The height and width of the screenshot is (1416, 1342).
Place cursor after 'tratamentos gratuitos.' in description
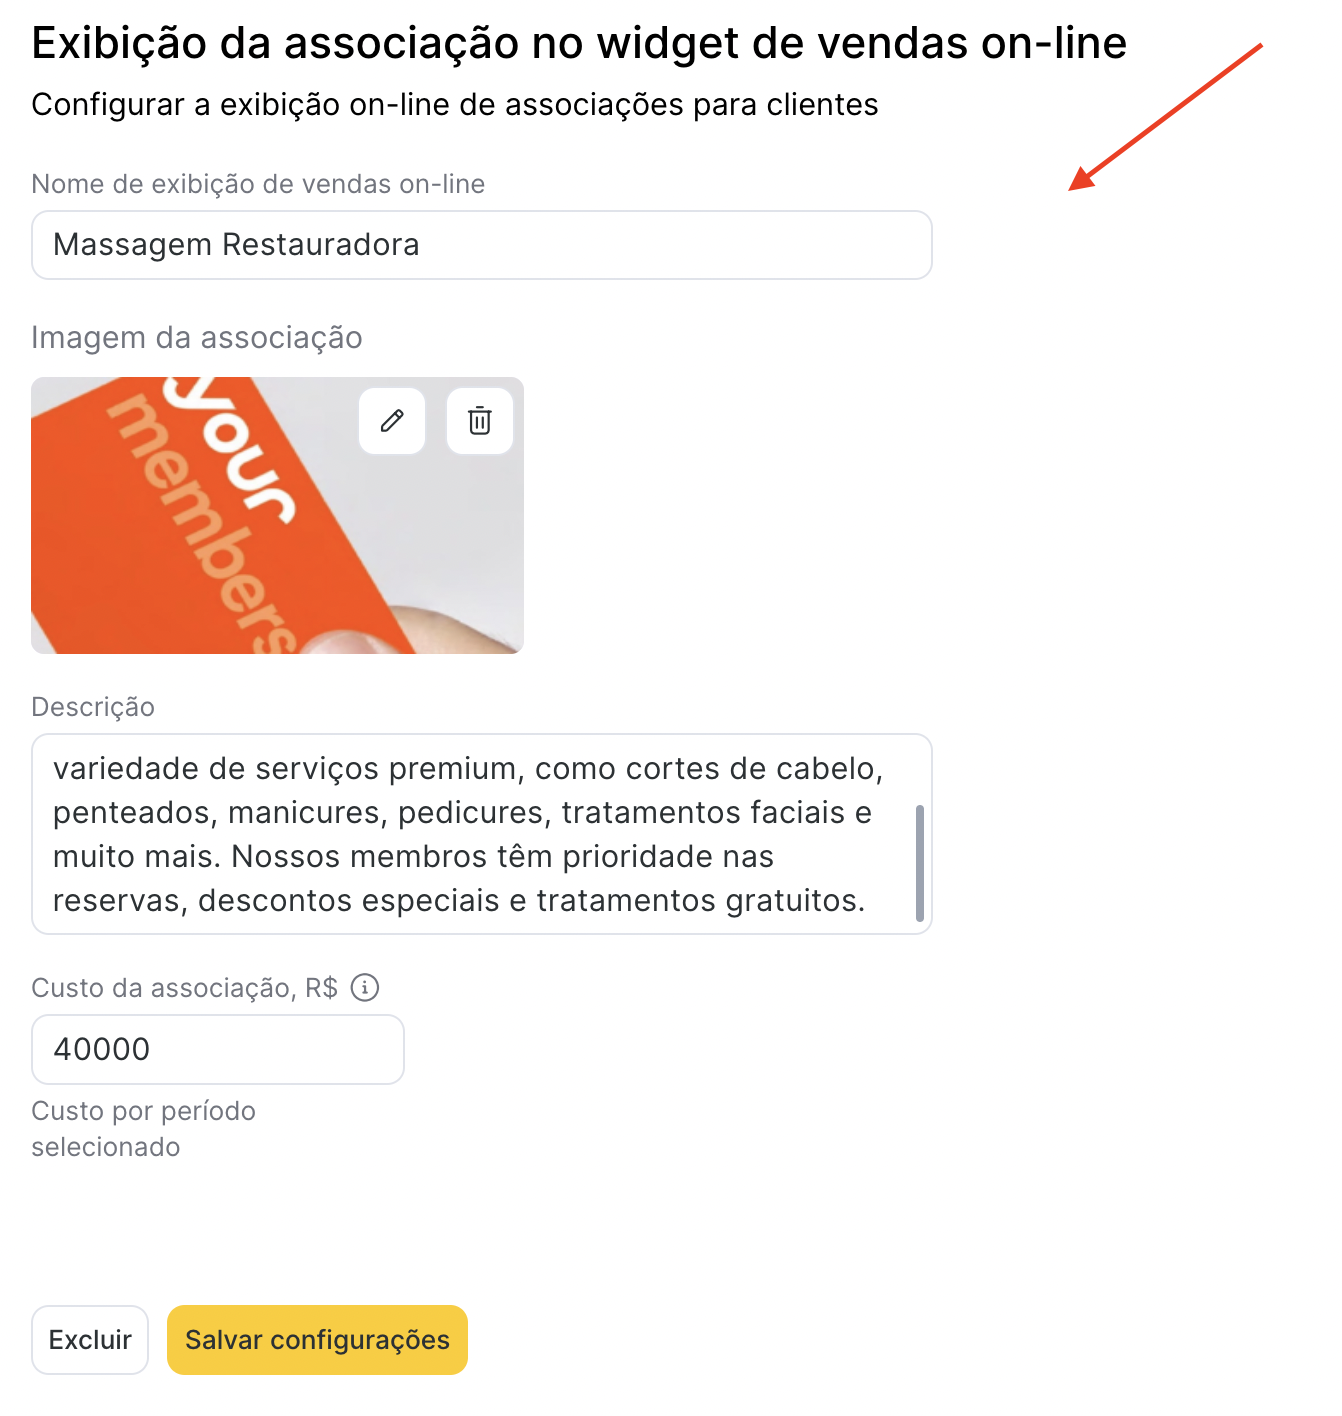pyautogui.click(x=866, y=901)
